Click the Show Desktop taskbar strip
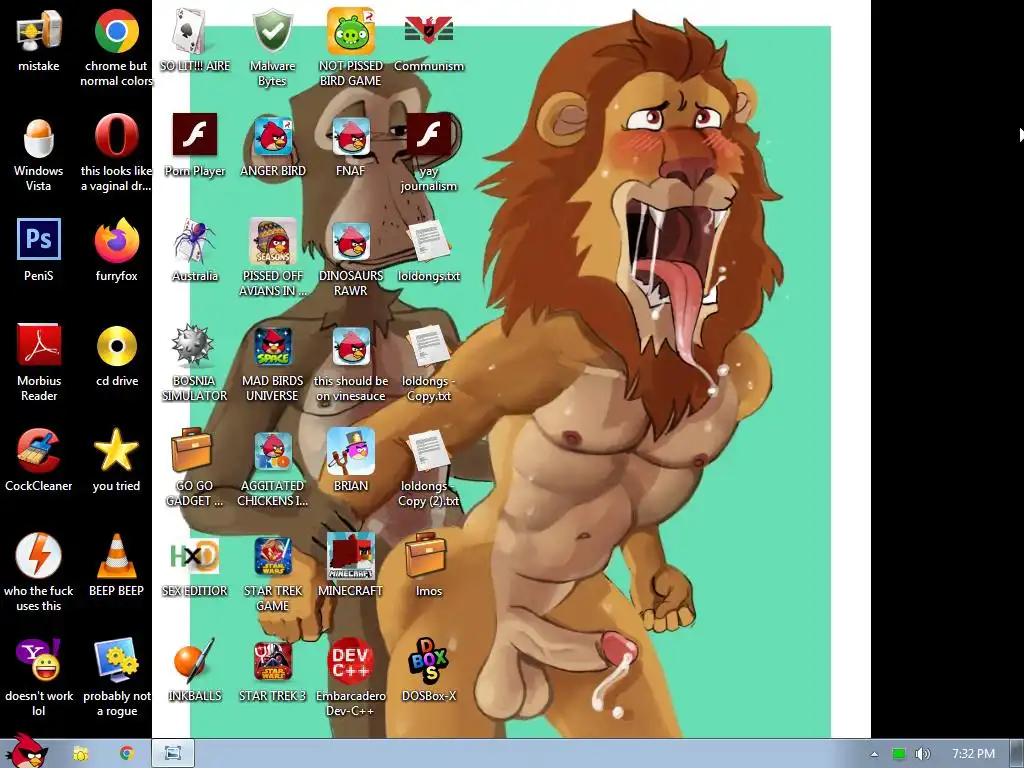The height and width of the screenshot is (768, 1024). tap(1017, 754)
